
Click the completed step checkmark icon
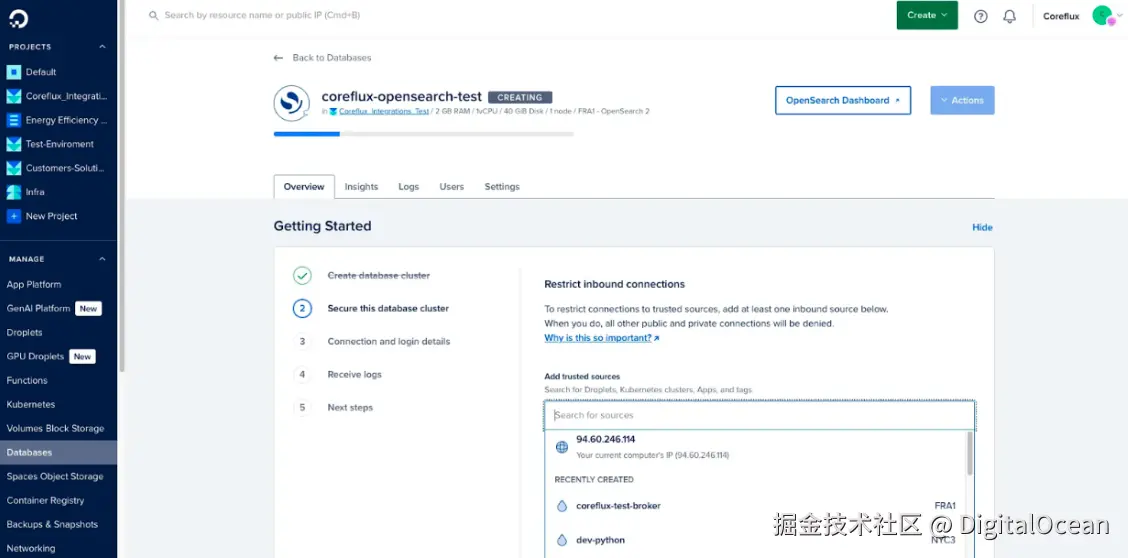pyautogui.click(x=302, y=275)
